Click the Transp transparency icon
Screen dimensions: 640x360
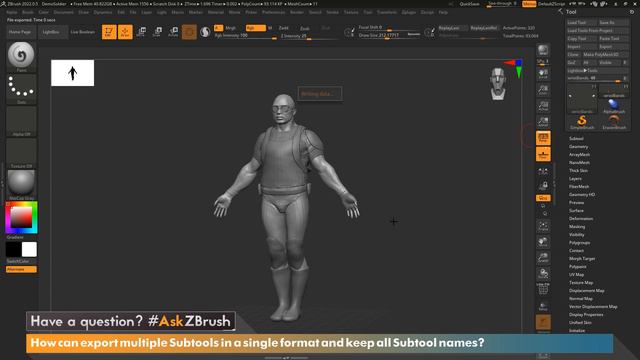click(543, 306)
